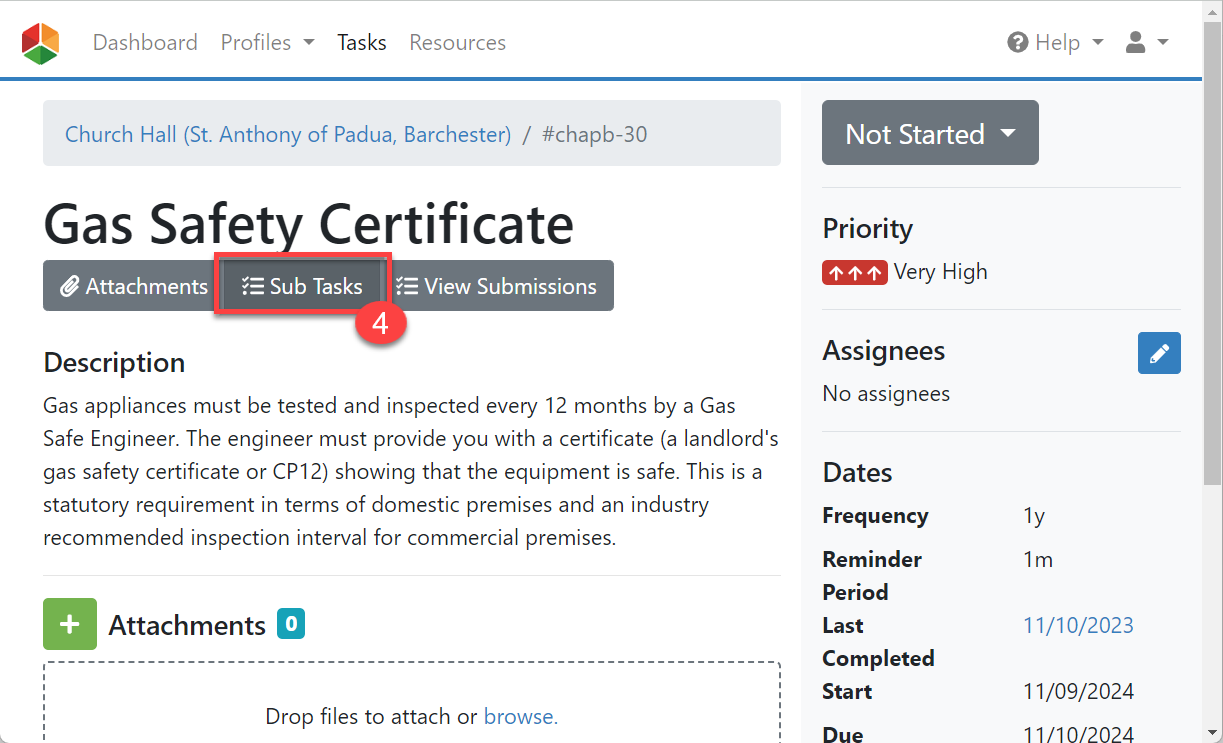
Task: Click the page vertical scrollbar
Action: pyautogui.click(x=1212, y=300)
